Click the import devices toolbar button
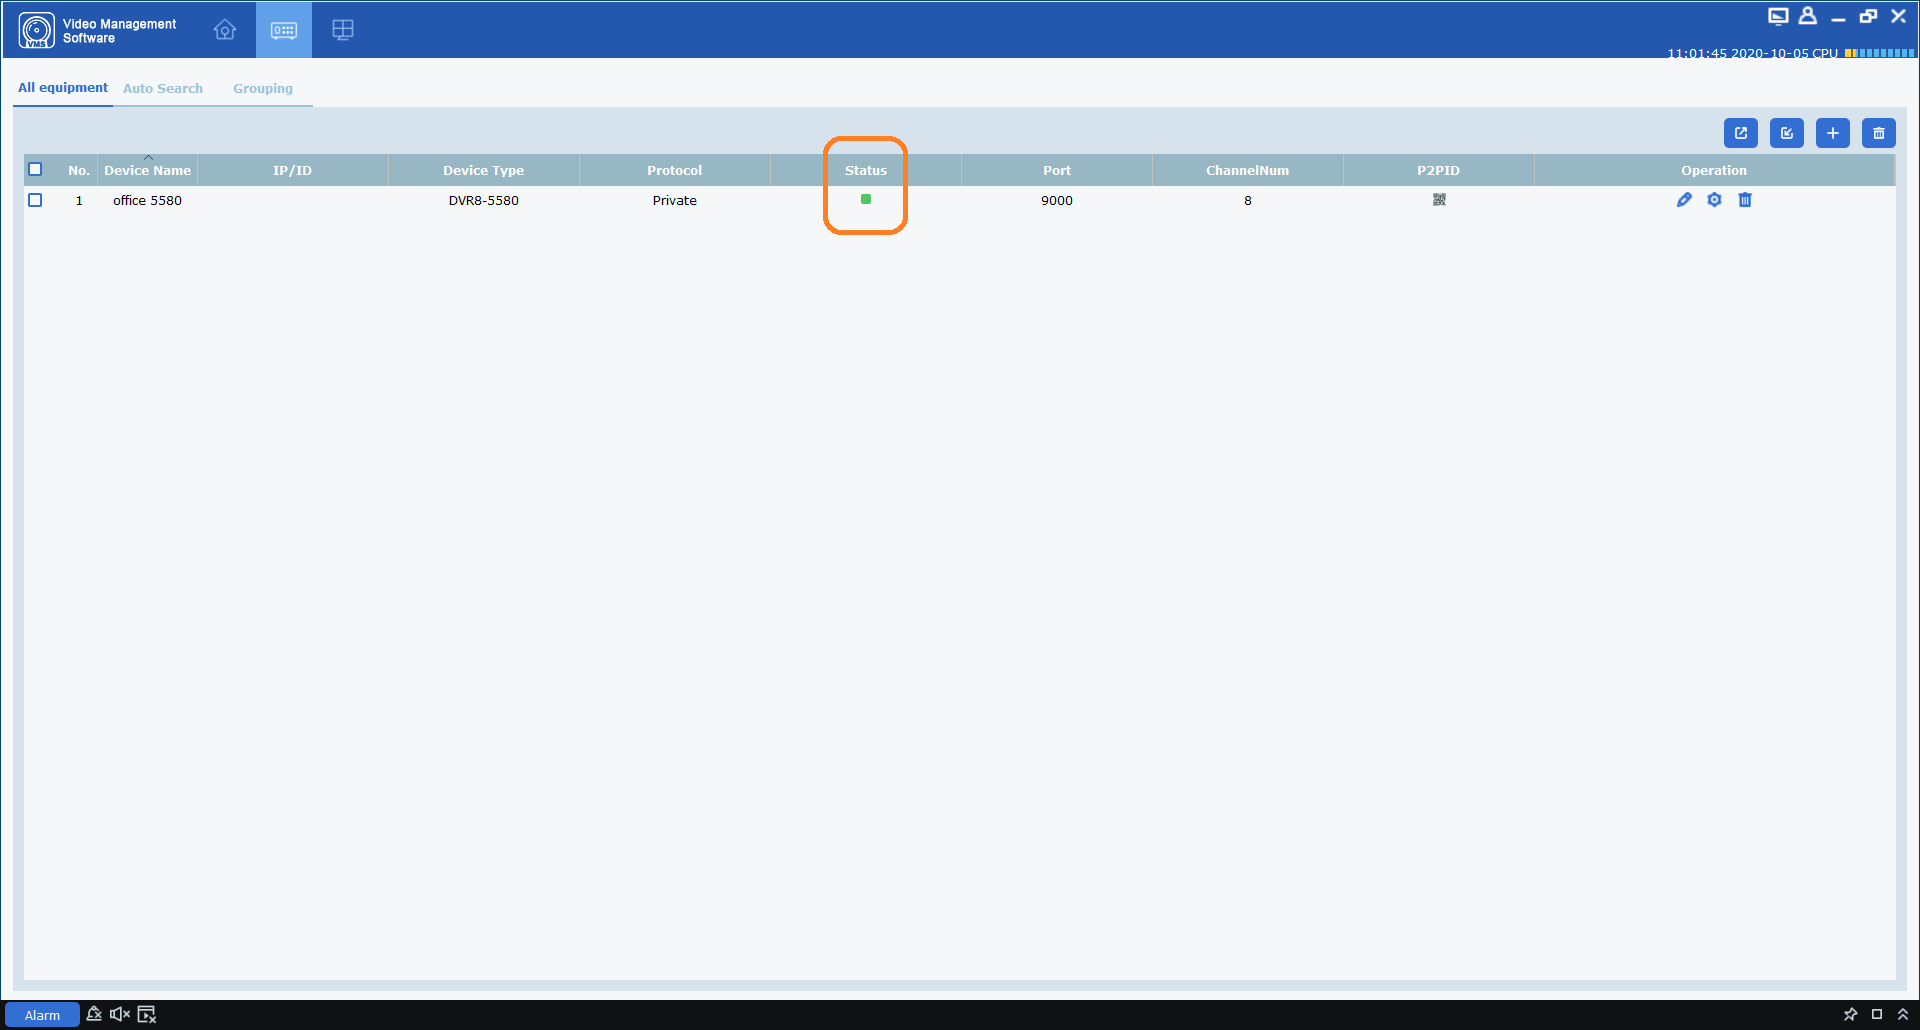Screen dimensions: 1920x1030 point(1786,133)
